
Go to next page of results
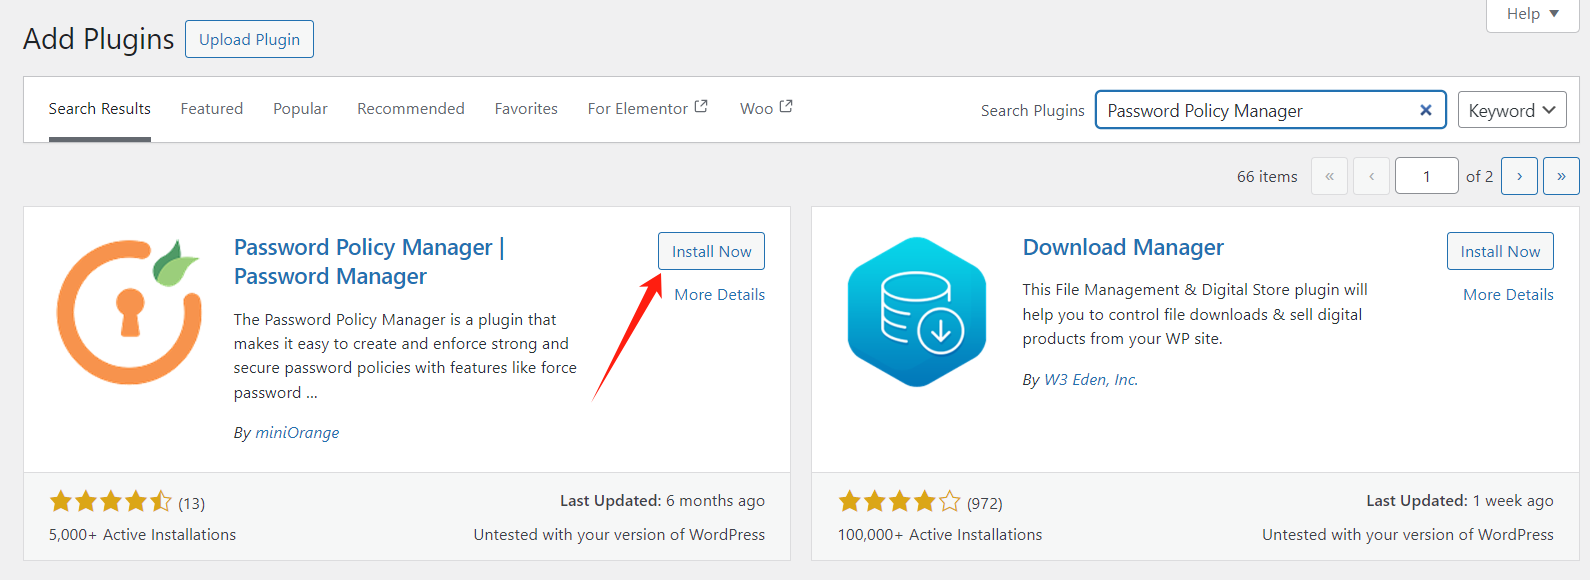(x=1519, y=176)
